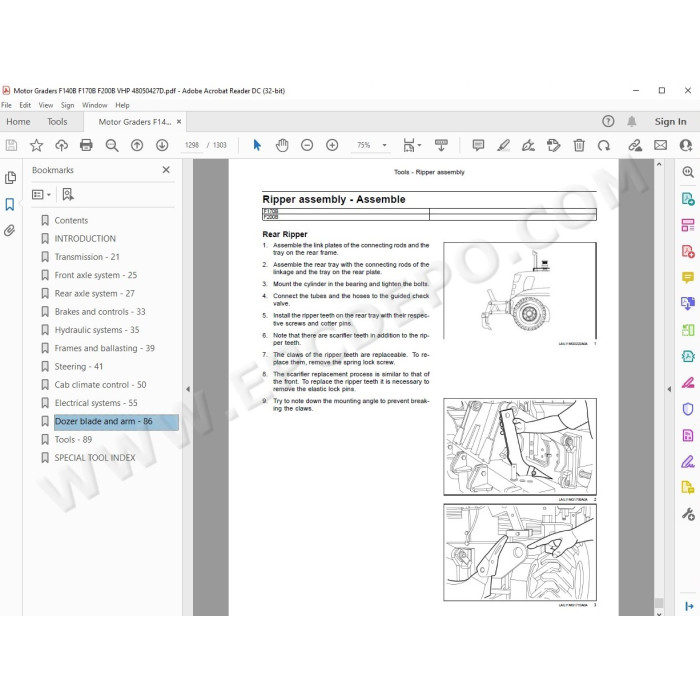
Task: Open bookmark options dropdown menu
Action: click(x=41, y=195)
